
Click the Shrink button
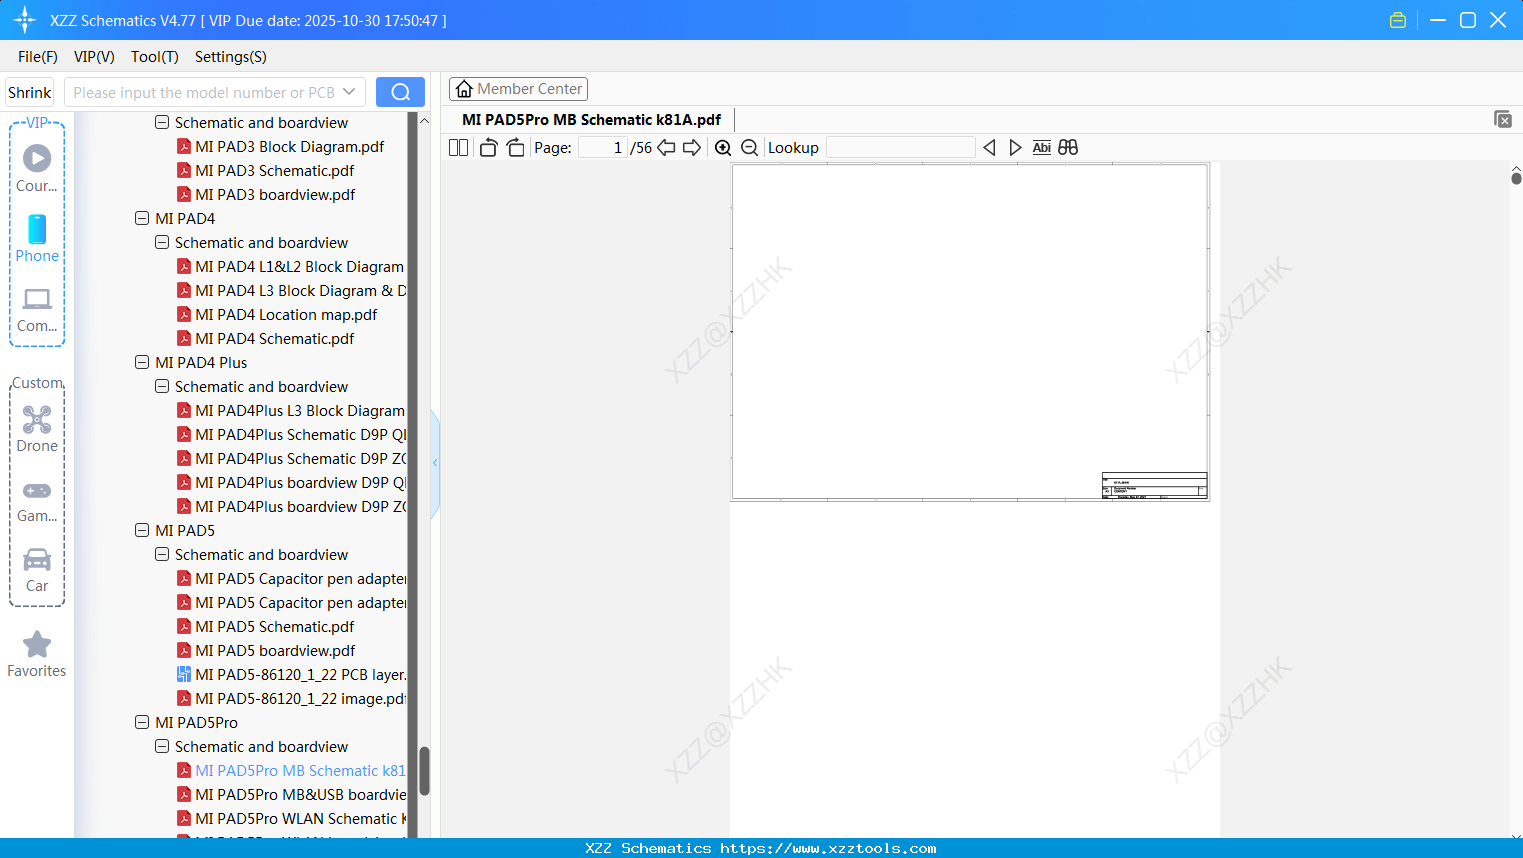(30, 92)
